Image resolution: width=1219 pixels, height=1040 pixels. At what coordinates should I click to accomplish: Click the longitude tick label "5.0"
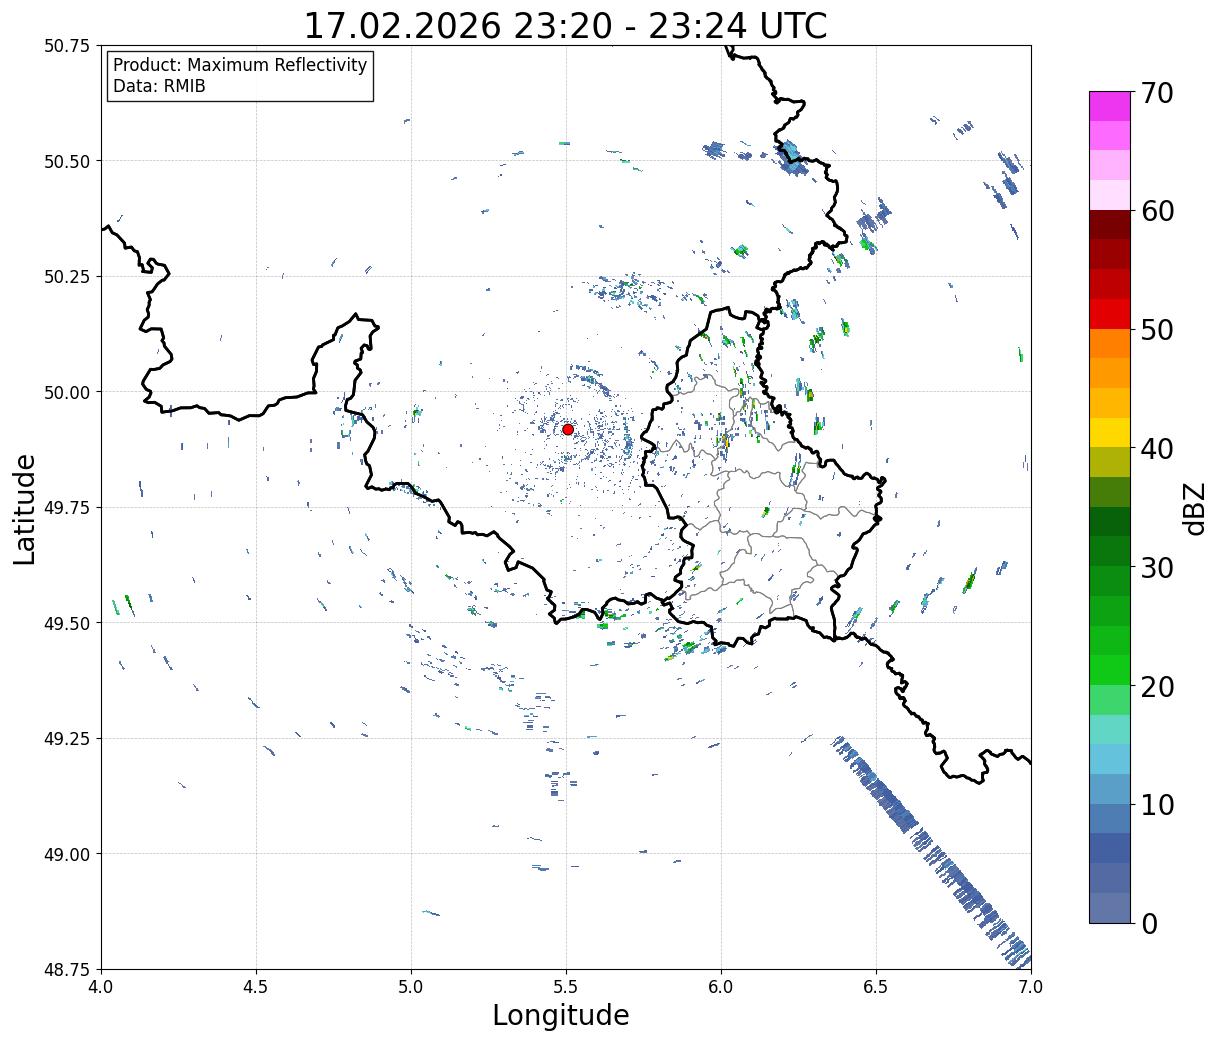click(x=411, y=987)
